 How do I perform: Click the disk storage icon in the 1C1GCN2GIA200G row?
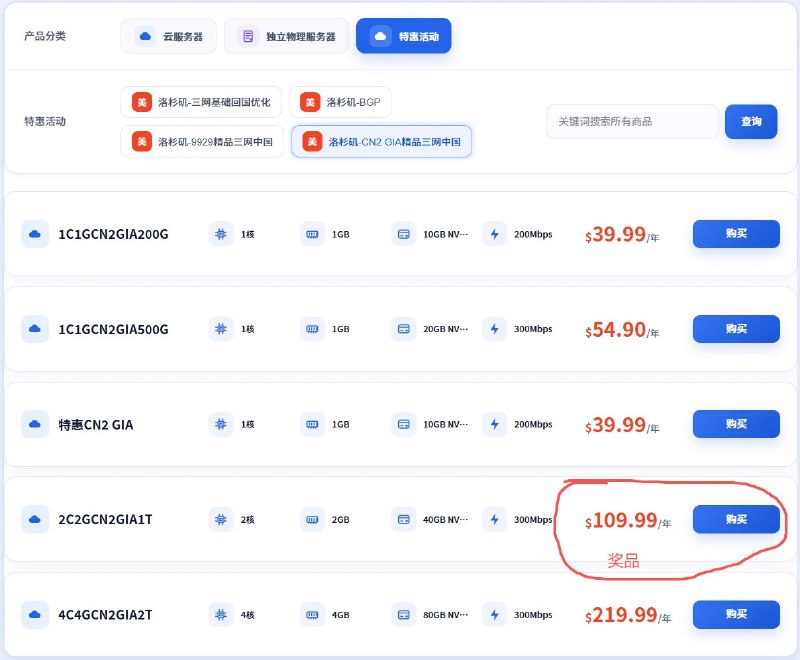pos(404,234)
